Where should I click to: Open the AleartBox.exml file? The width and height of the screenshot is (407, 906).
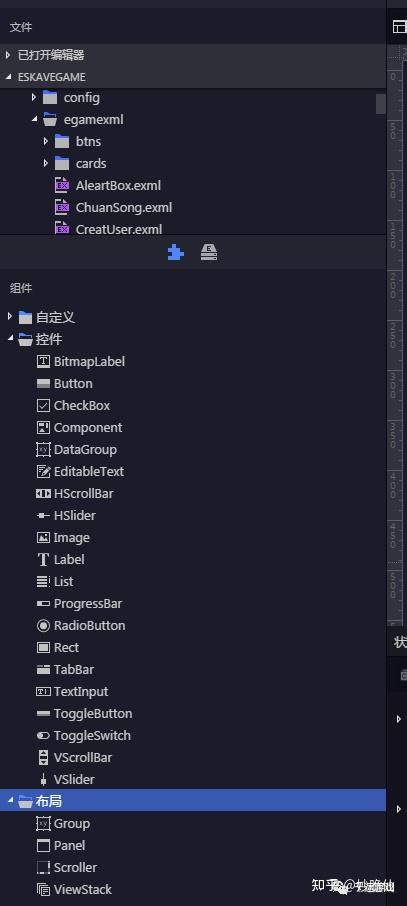108,185
